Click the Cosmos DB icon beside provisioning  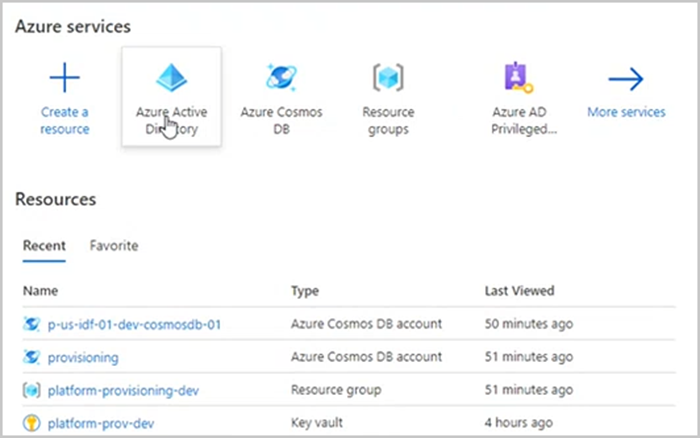pyautogui.click(x=29, y=357)
